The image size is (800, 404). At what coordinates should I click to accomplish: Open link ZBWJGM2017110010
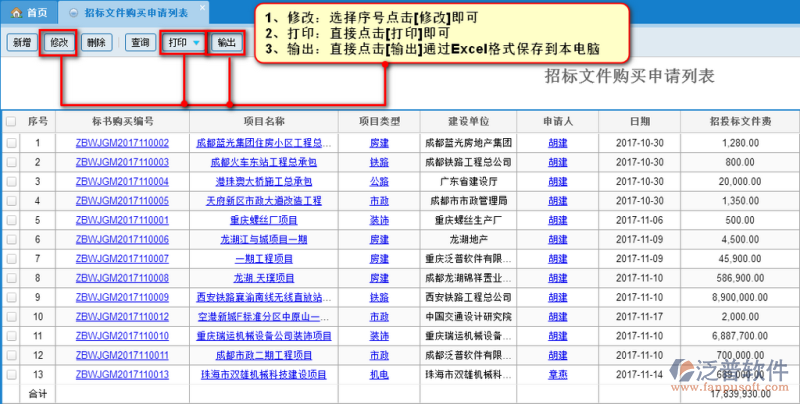pos(122,336)
